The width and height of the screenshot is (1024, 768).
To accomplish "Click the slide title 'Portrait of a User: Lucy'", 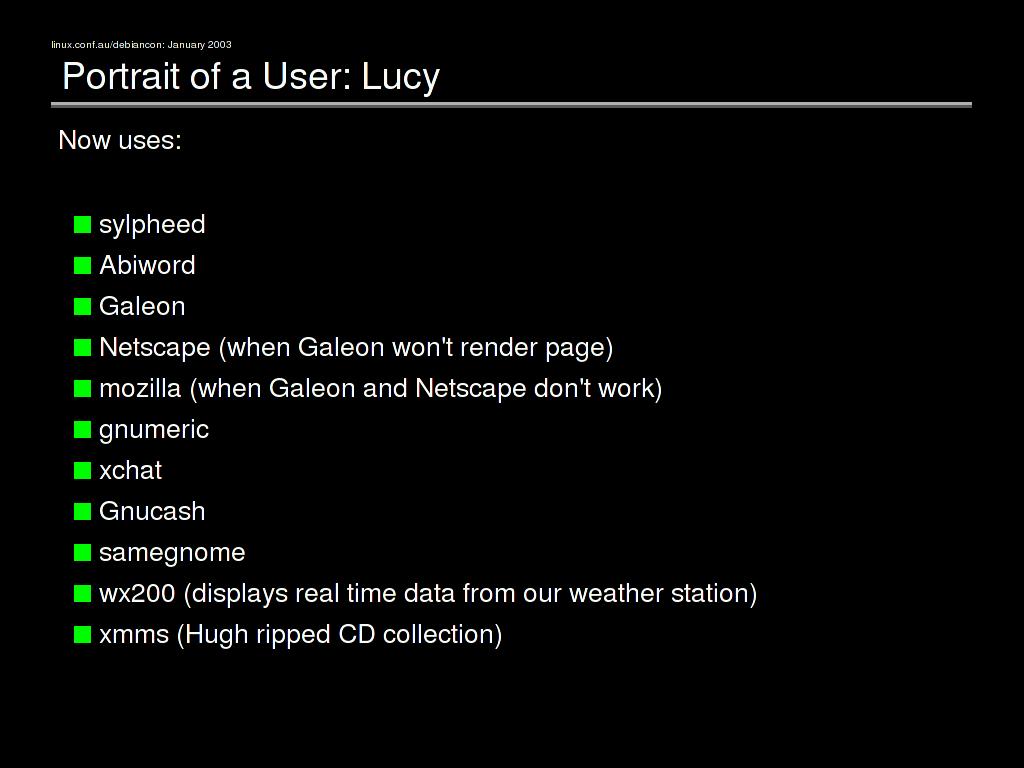I will (x=251, y=76).
